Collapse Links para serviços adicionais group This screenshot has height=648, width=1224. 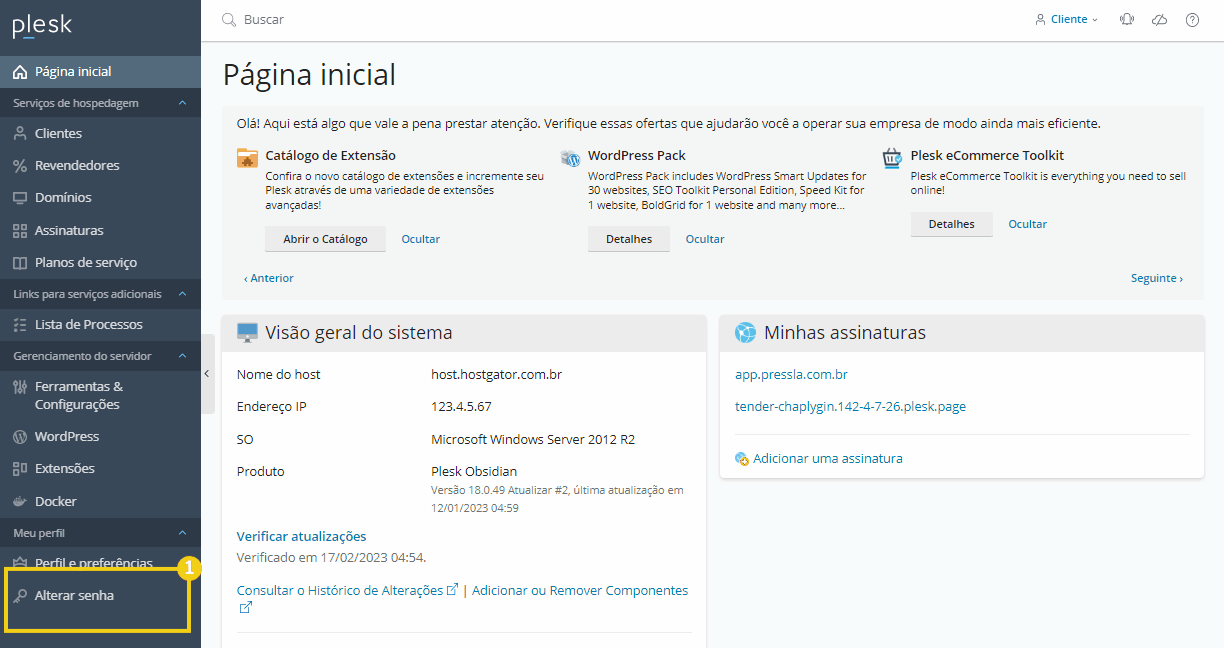[x=182, y=294]
